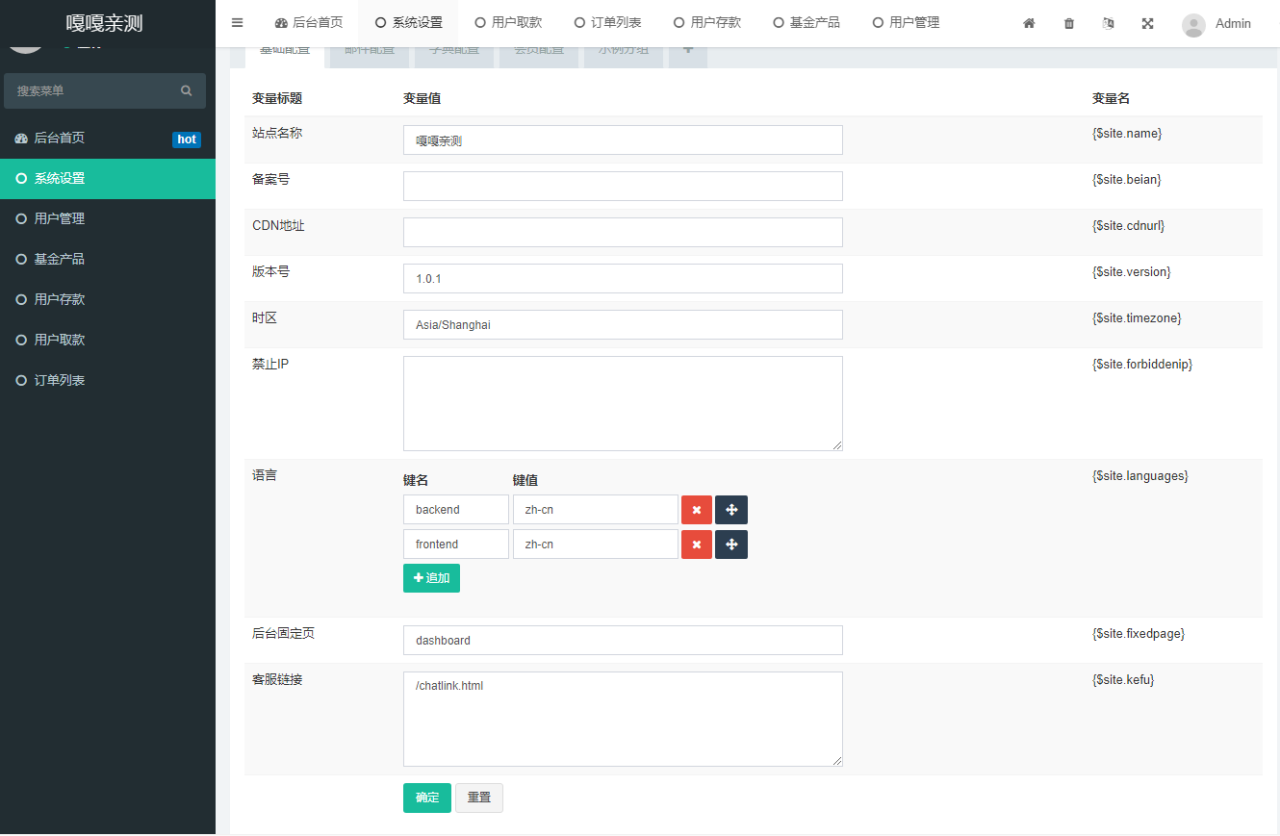Open the 基金产品 tab in top bar

coord(806,23)
